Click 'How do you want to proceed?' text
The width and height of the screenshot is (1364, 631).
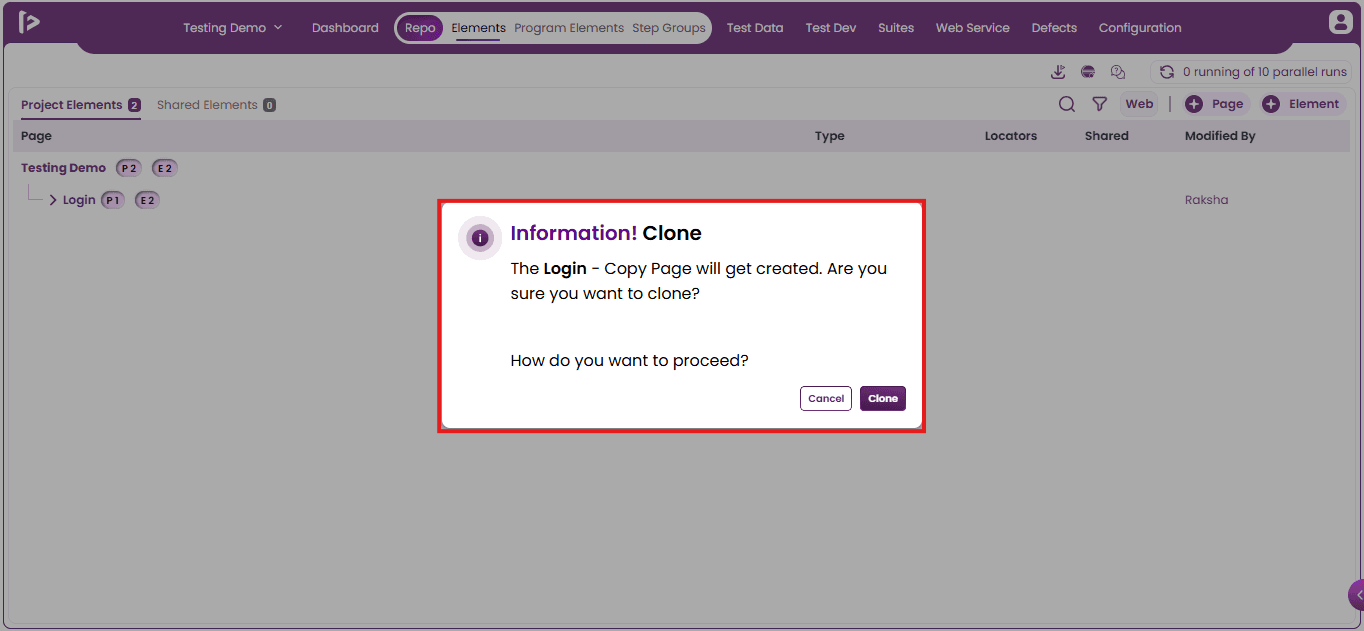pyautogui.click(x=630, y=360)
